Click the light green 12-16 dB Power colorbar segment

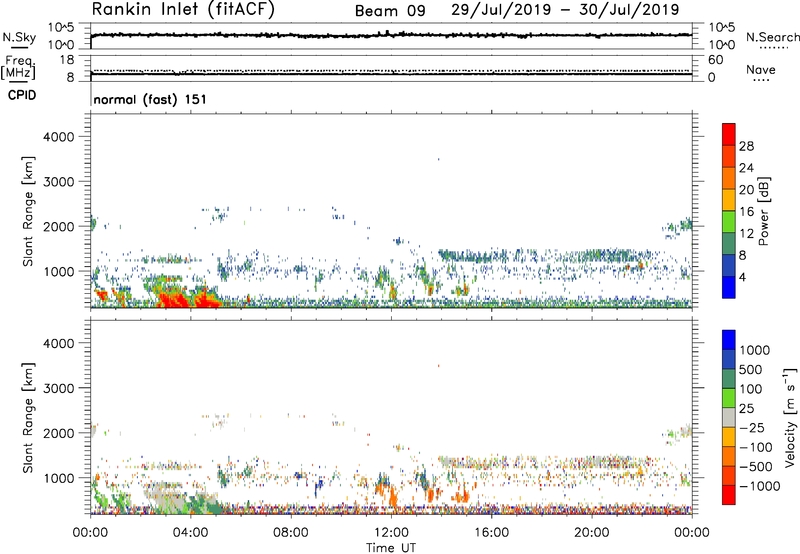click(729, 222)
